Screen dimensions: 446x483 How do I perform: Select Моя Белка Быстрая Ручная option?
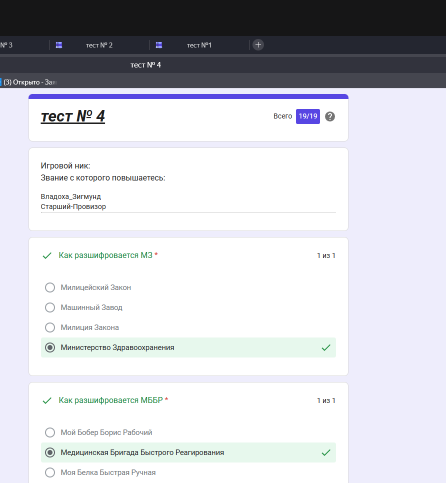pos(50,472)
